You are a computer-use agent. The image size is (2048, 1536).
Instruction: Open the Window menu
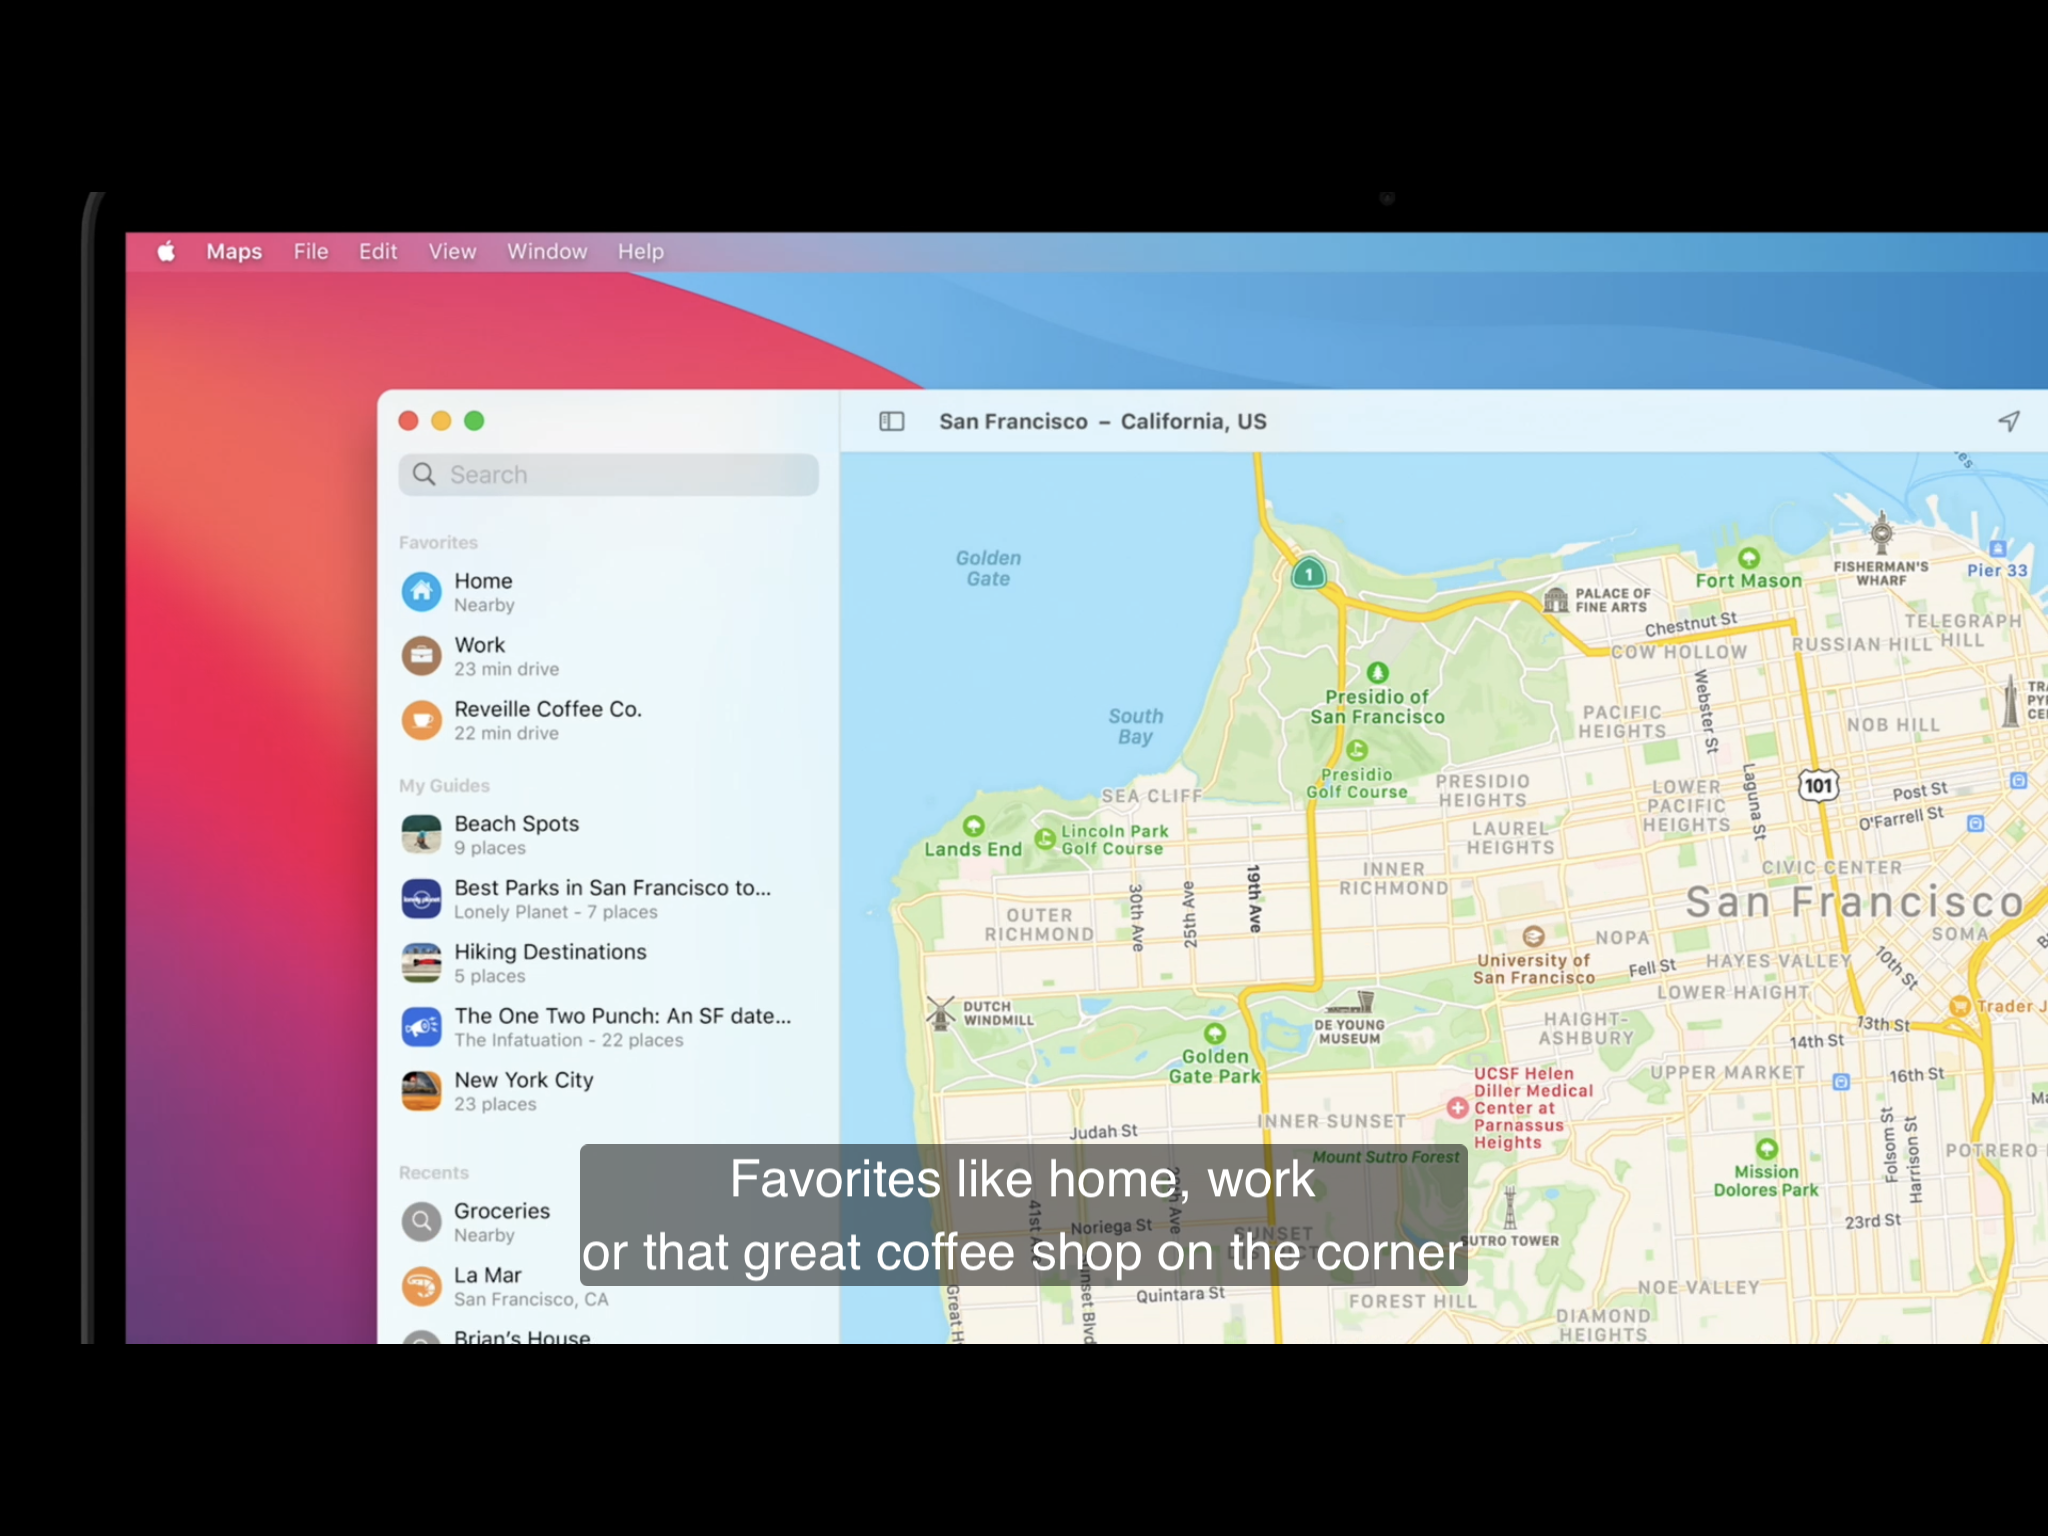(x=547, y=251)
